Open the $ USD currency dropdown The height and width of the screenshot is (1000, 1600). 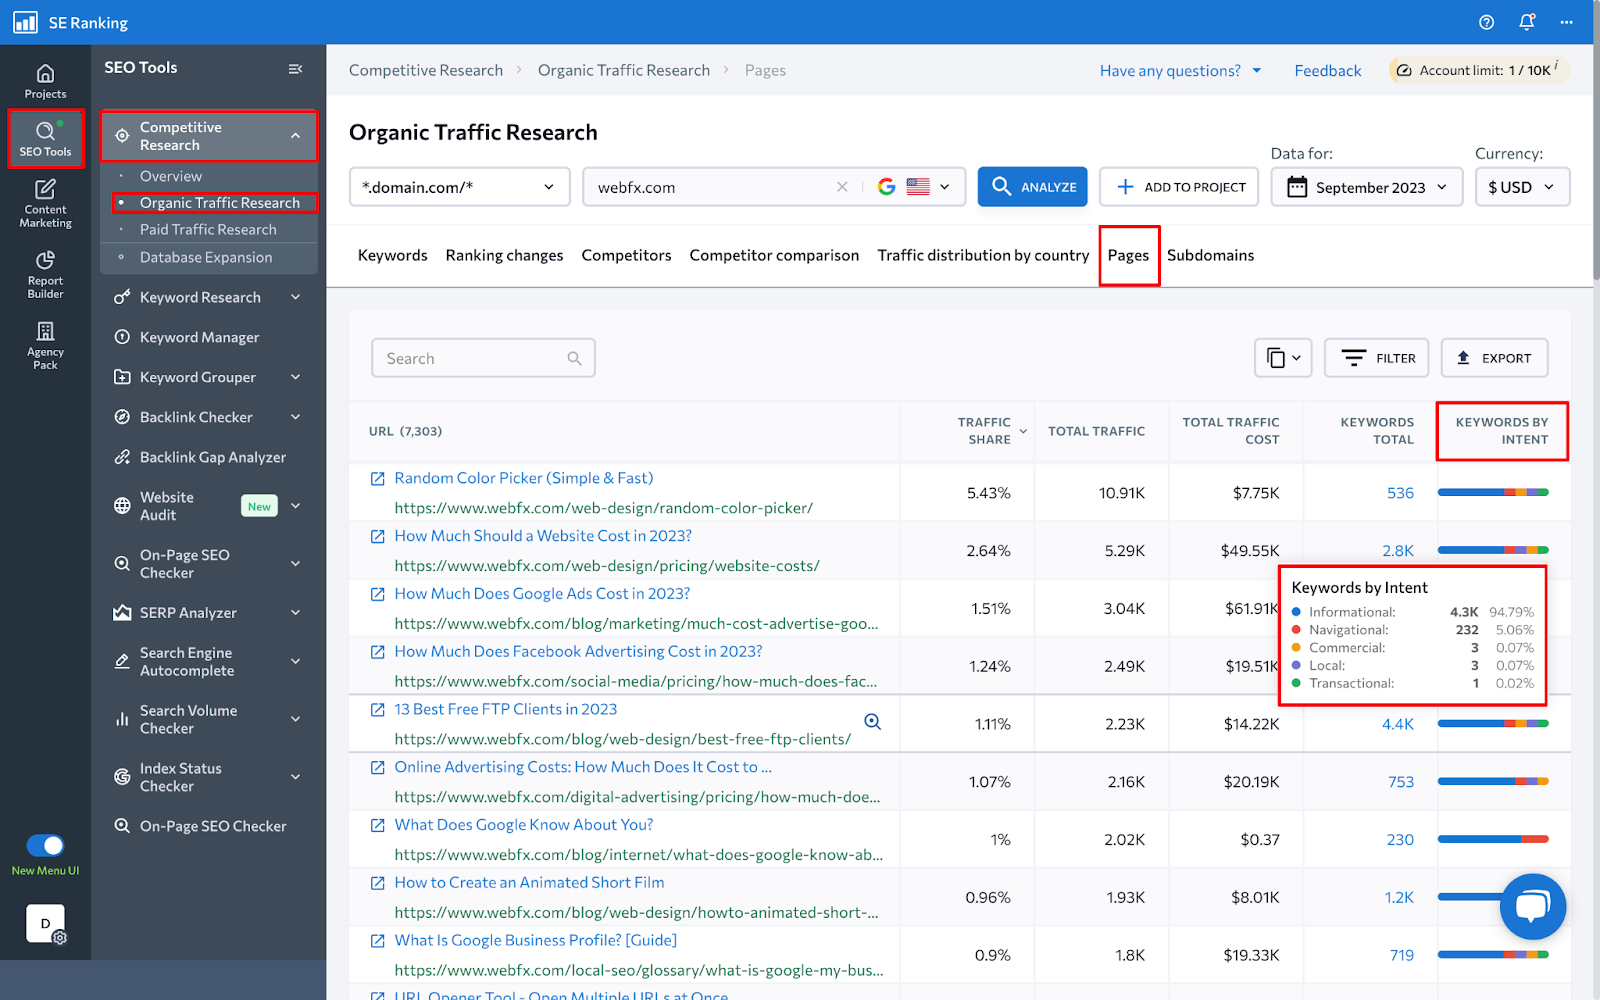click(1522, 187)
